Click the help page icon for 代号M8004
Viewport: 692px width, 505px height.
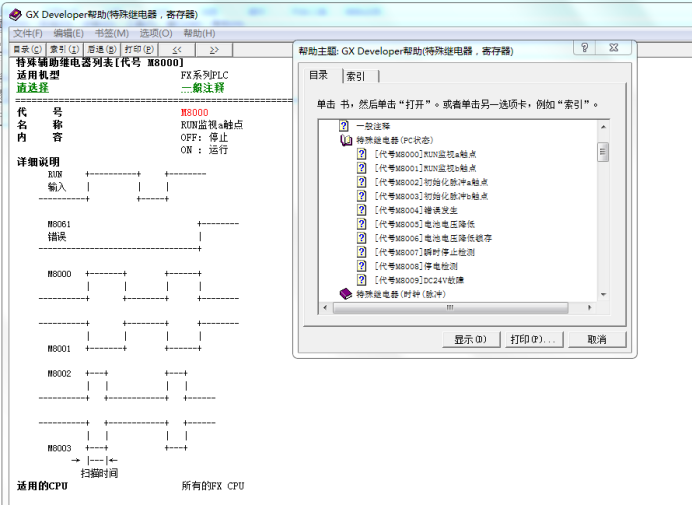pos(361,210)
